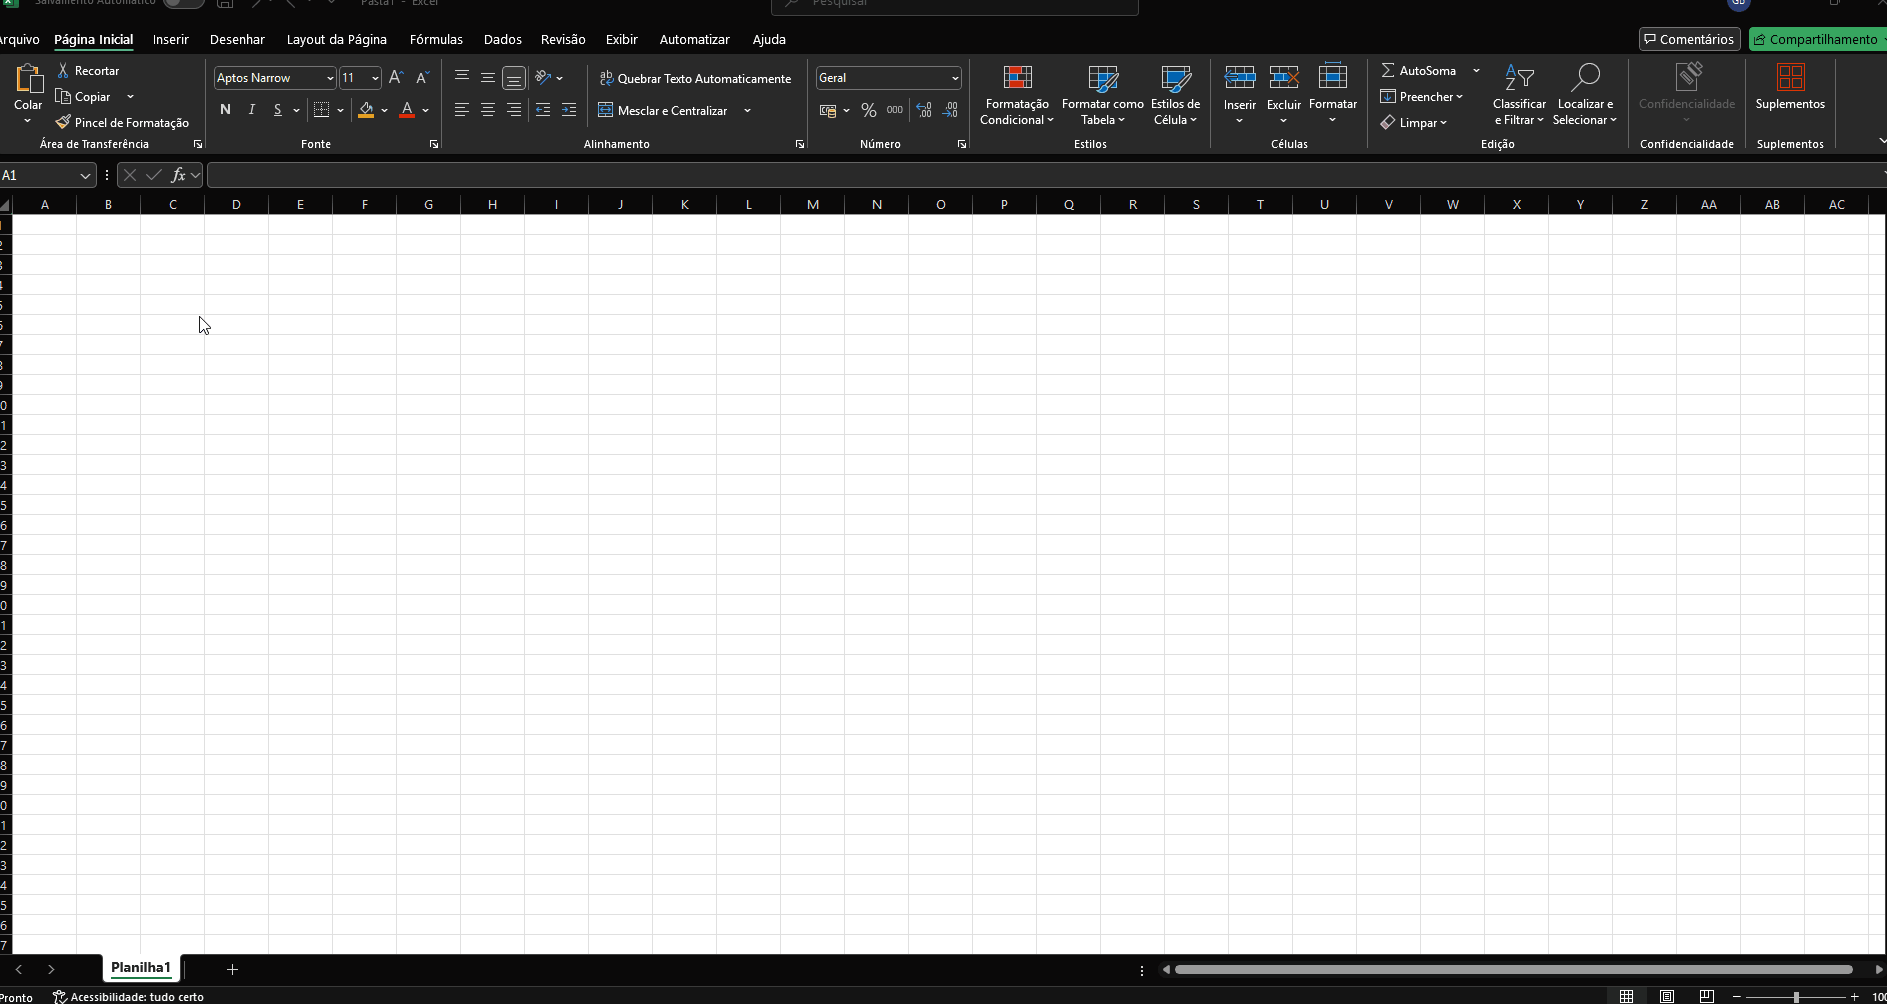1887x1004 pixels.
Task: Increase decimal places
Action: [923, 110]
